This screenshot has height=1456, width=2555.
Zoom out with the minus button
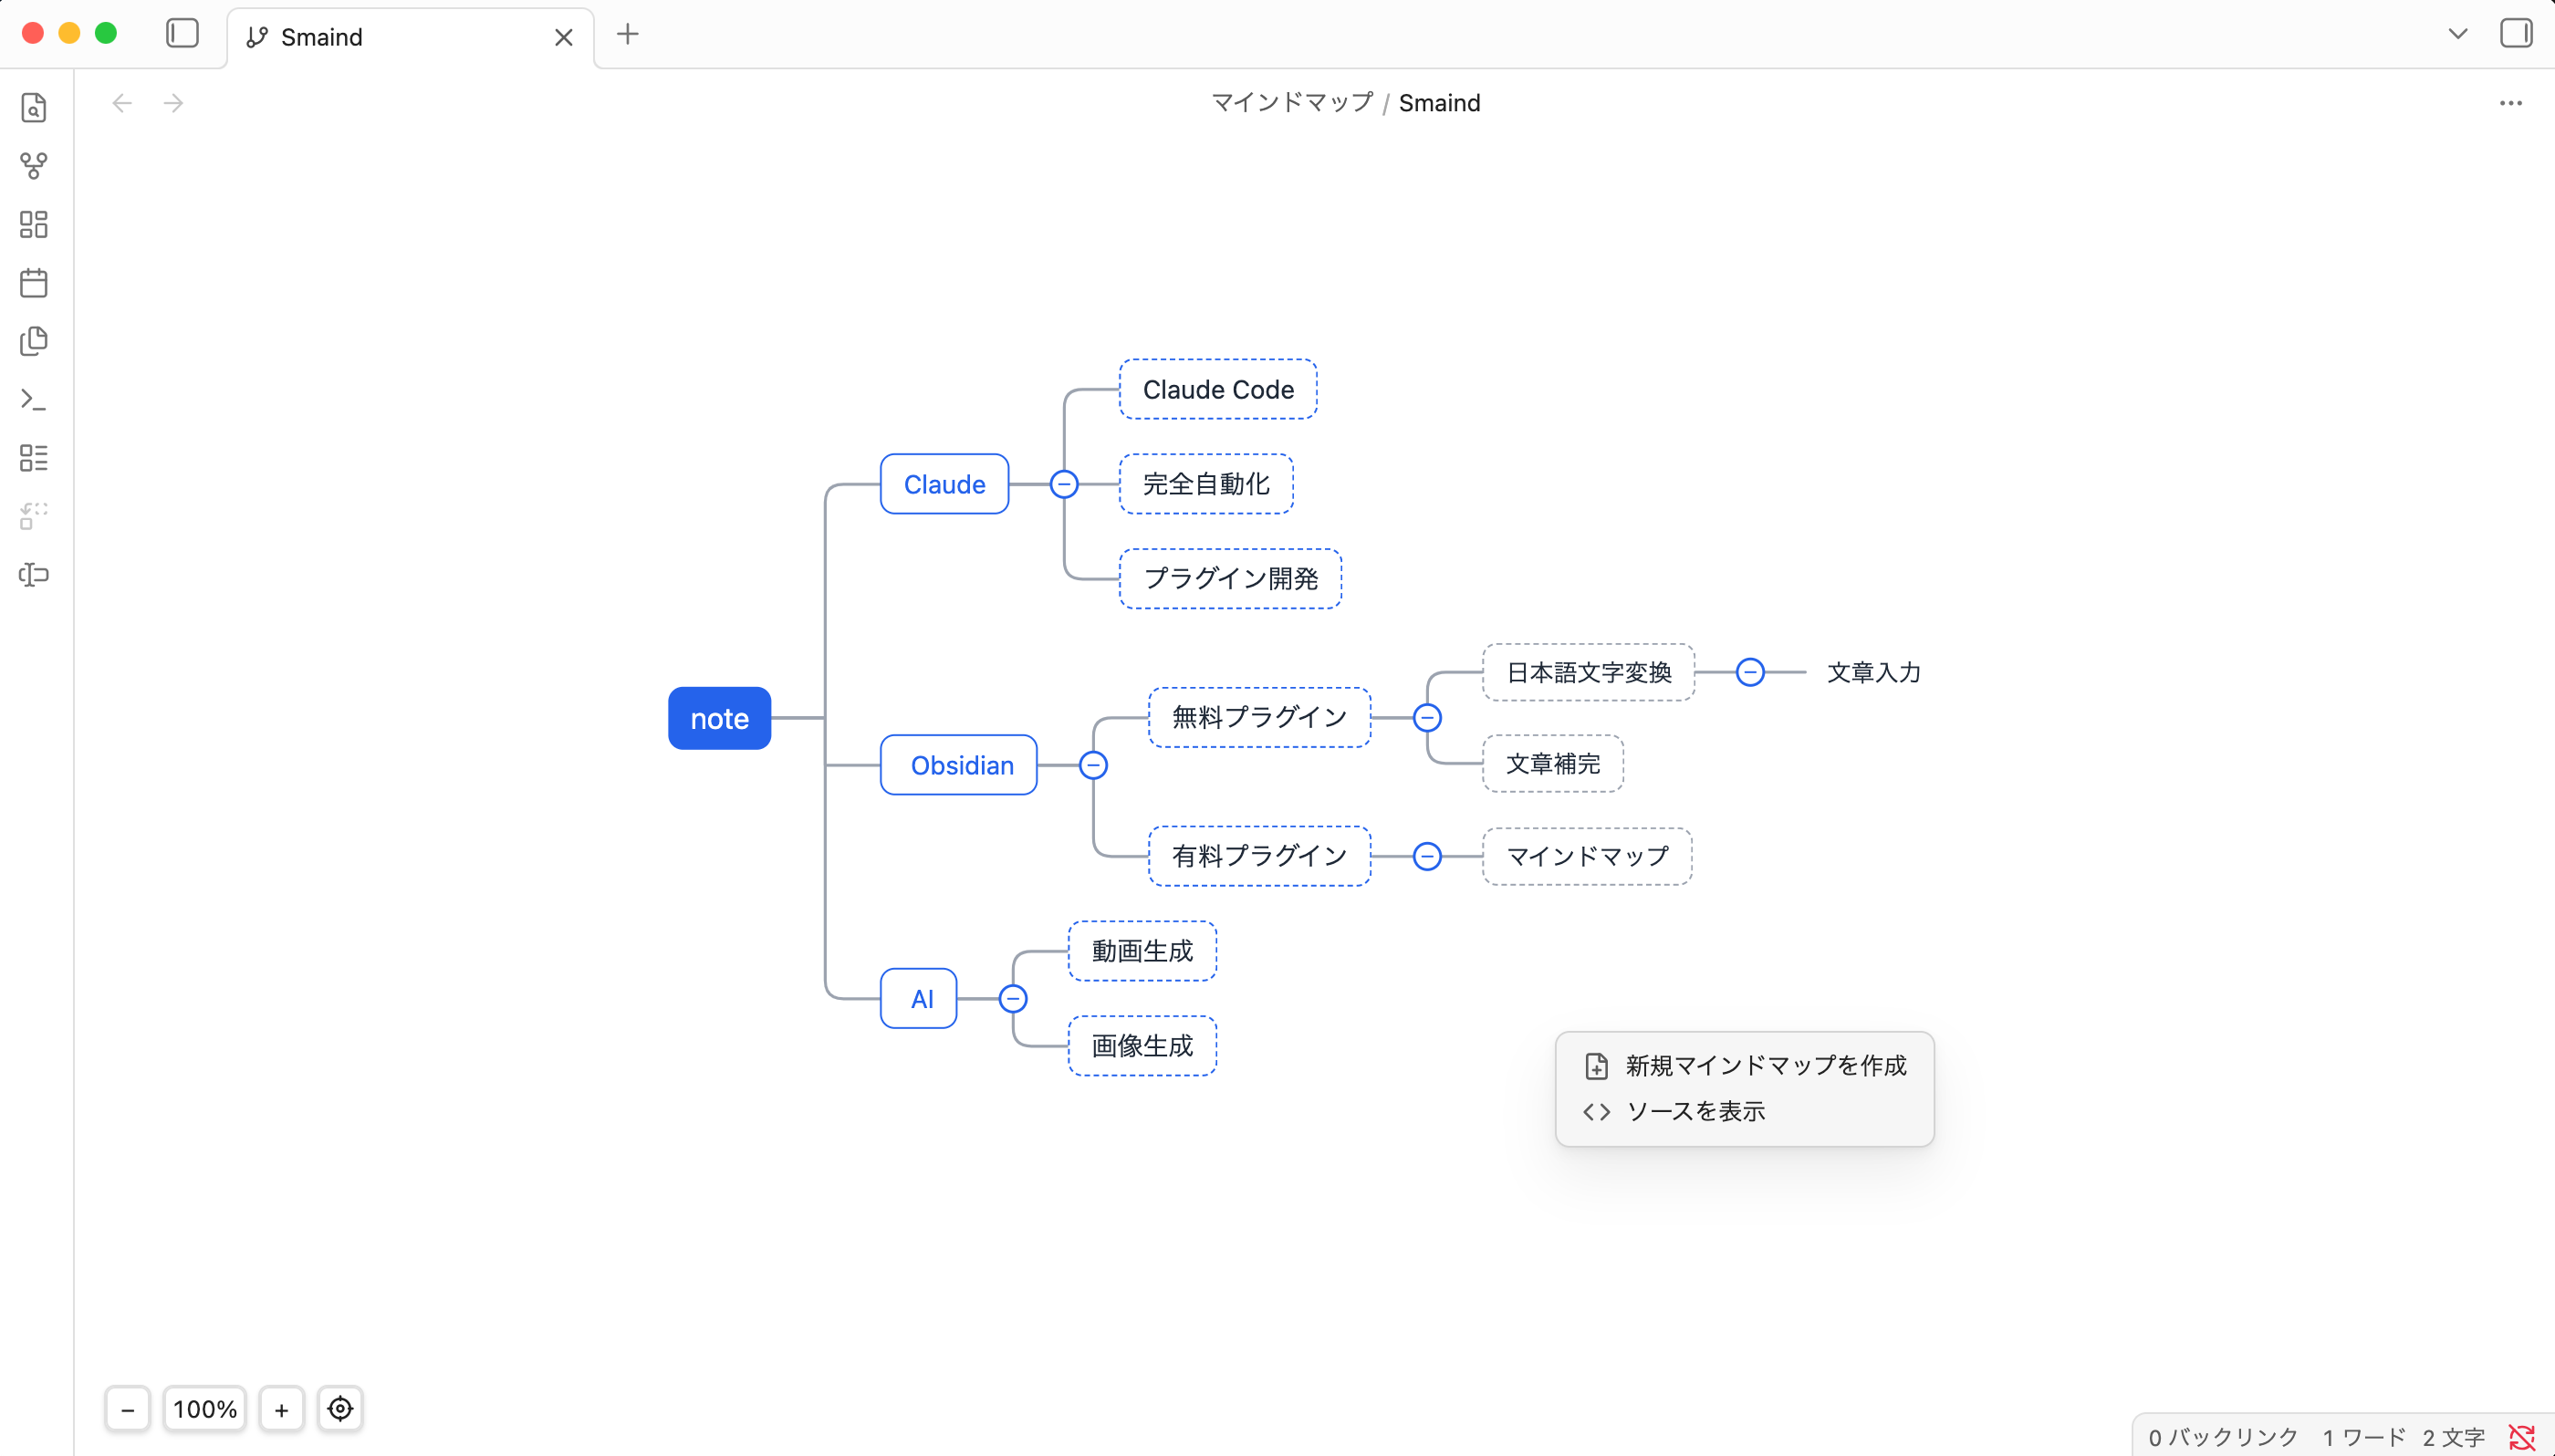(x=128, y=1409)
